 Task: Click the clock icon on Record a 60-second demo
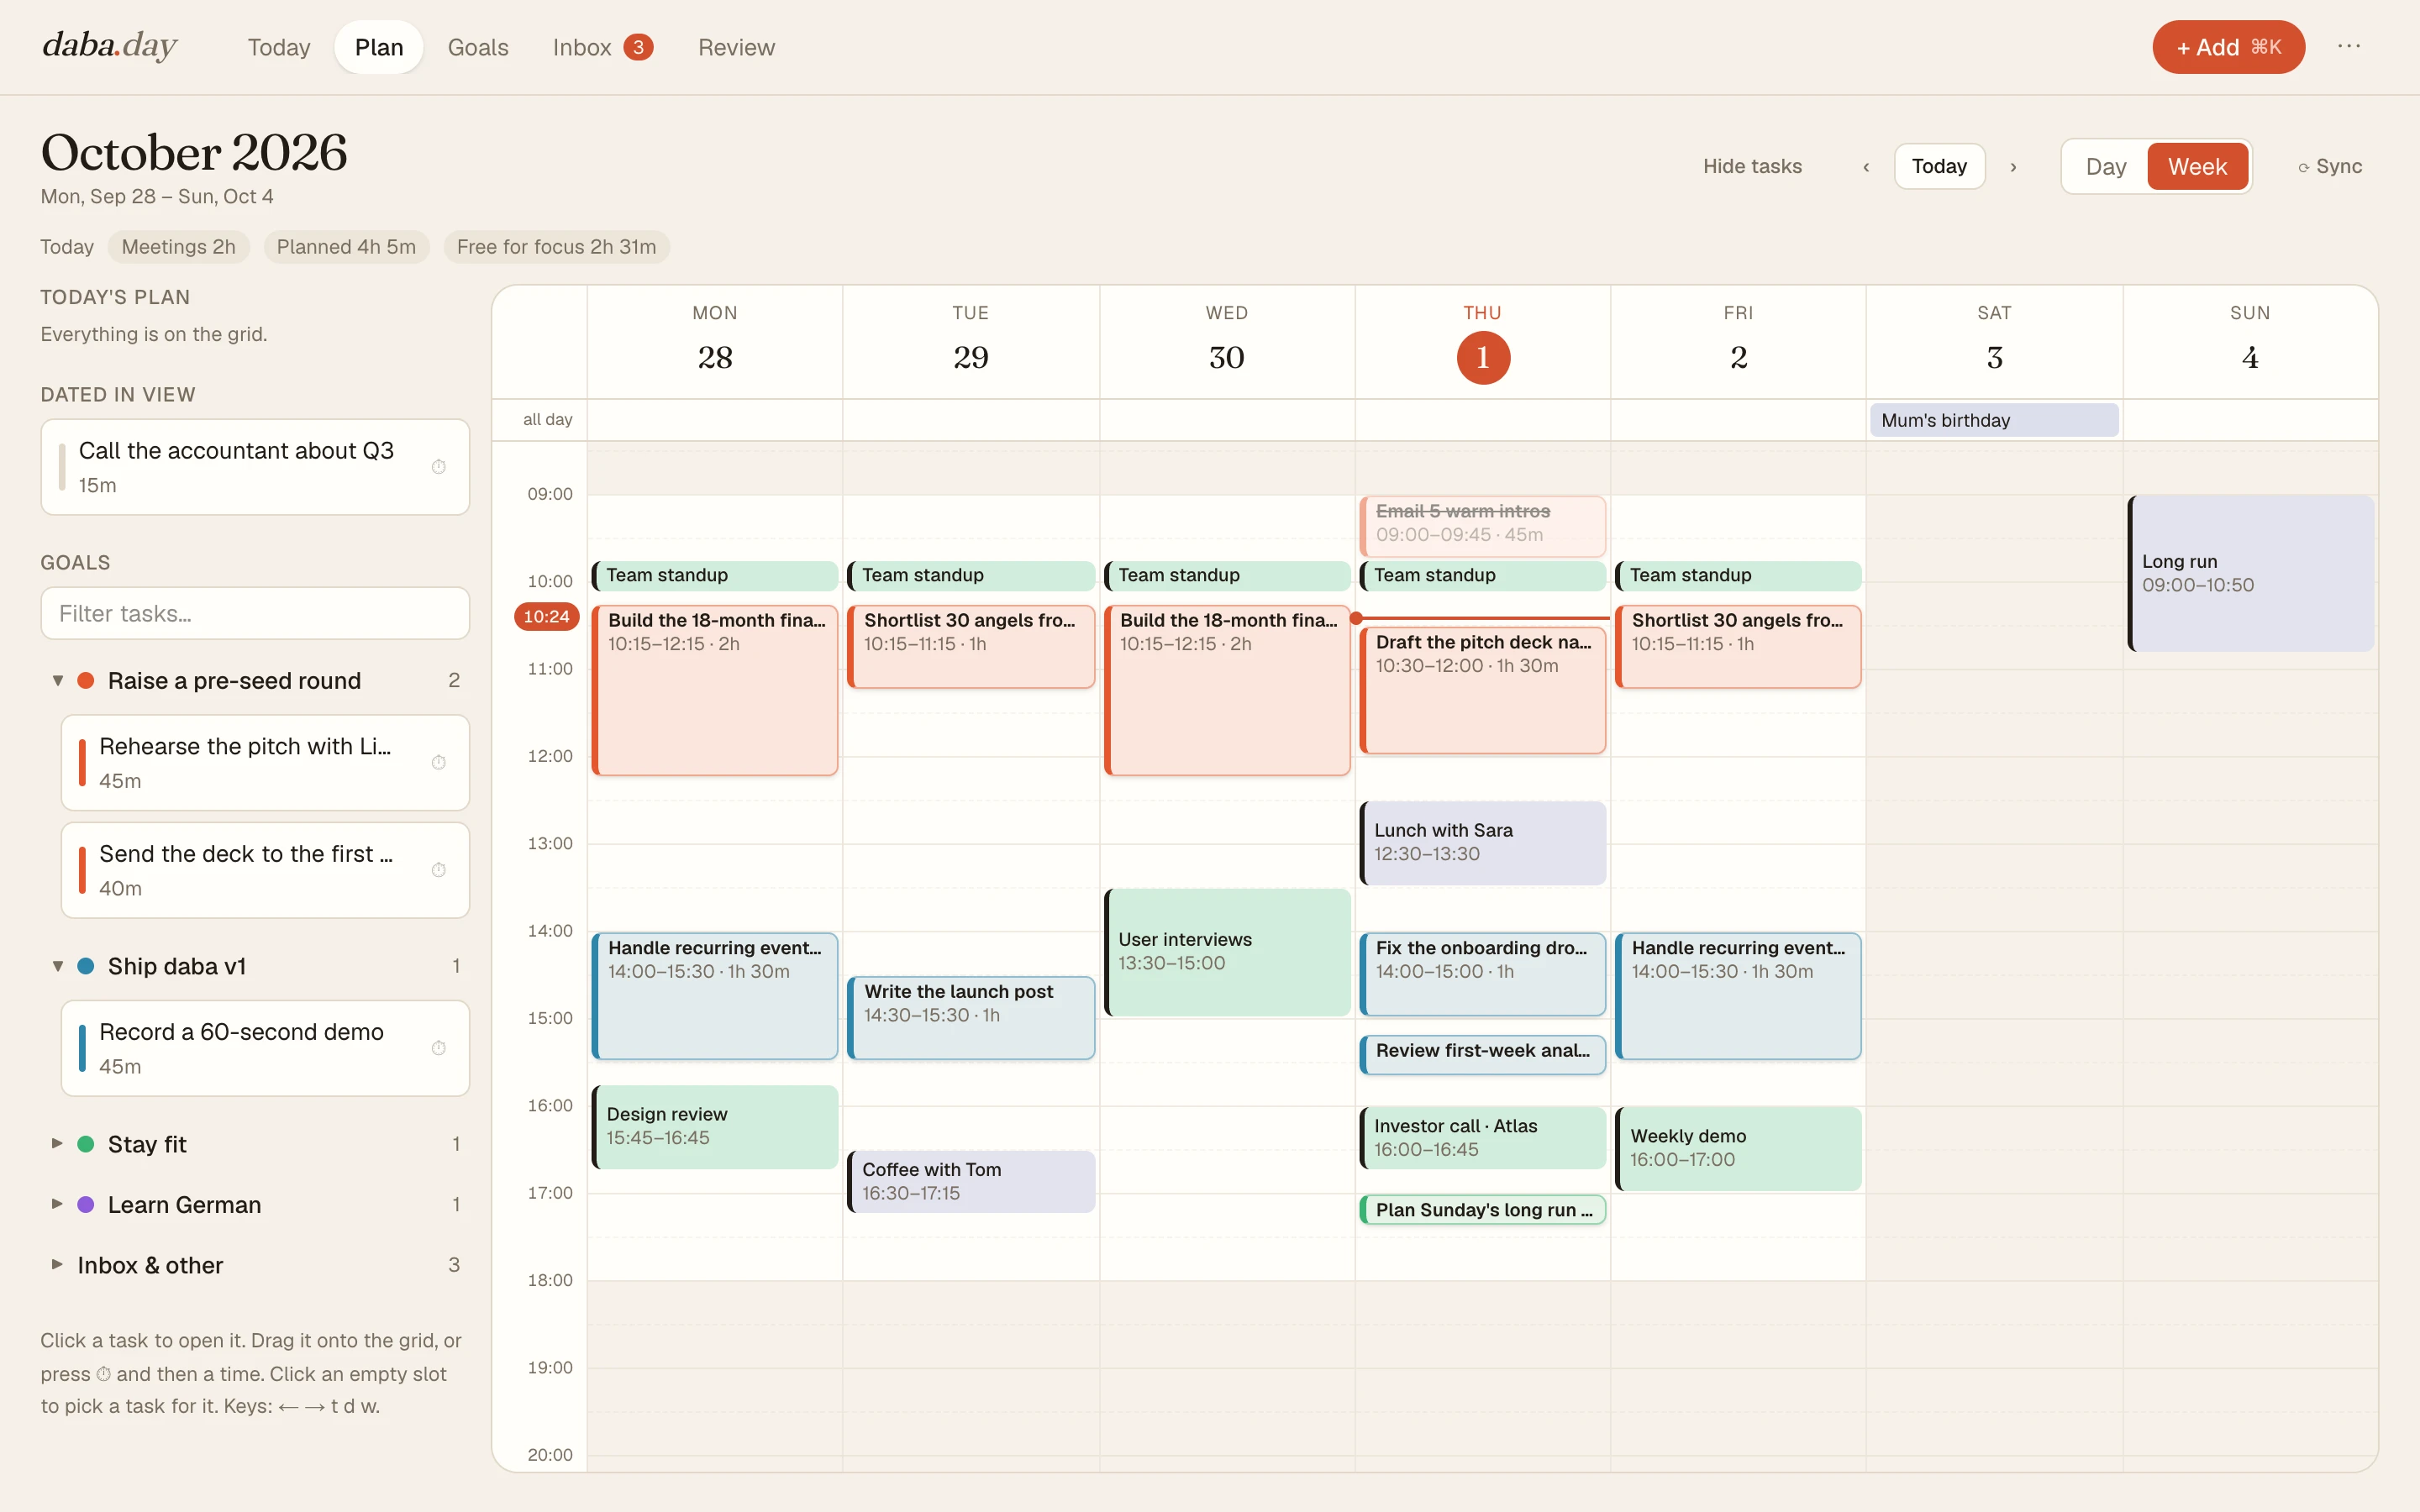click(x=438, y=1048)
